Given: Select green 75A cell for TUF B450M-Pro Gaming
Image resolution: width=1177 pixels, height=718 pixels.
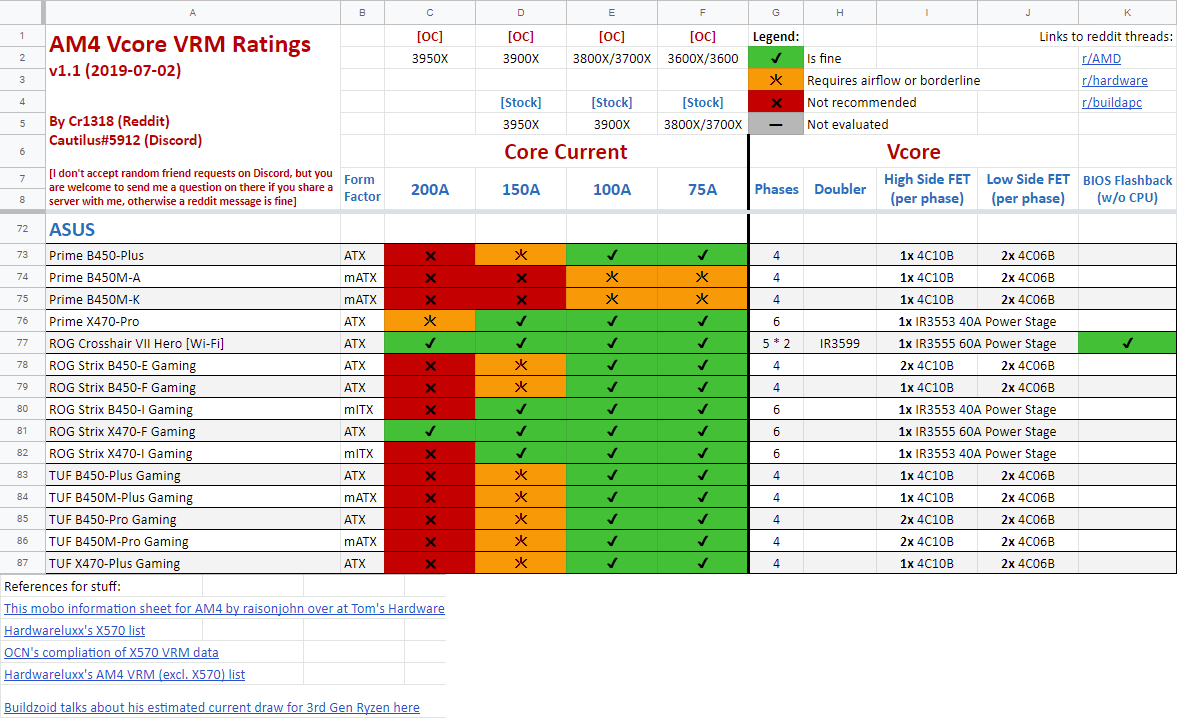Looking at the screenshot, I should click(703, 541).
